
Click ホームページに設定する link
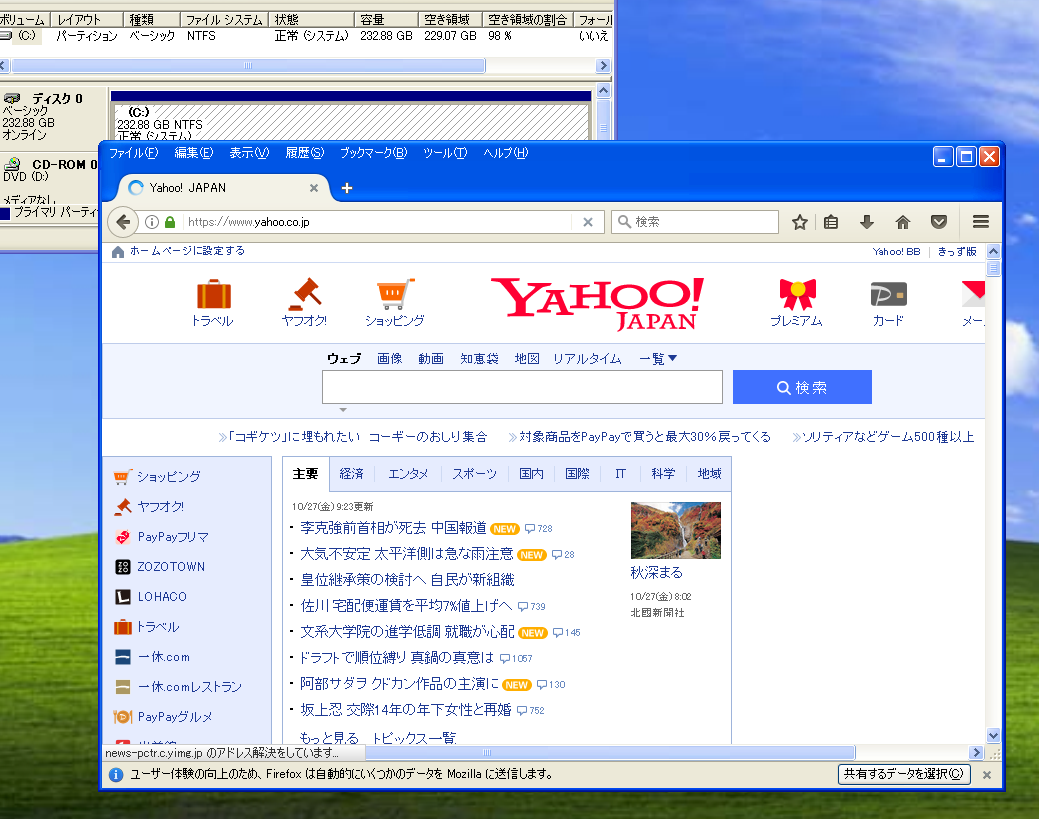point(188,250)
